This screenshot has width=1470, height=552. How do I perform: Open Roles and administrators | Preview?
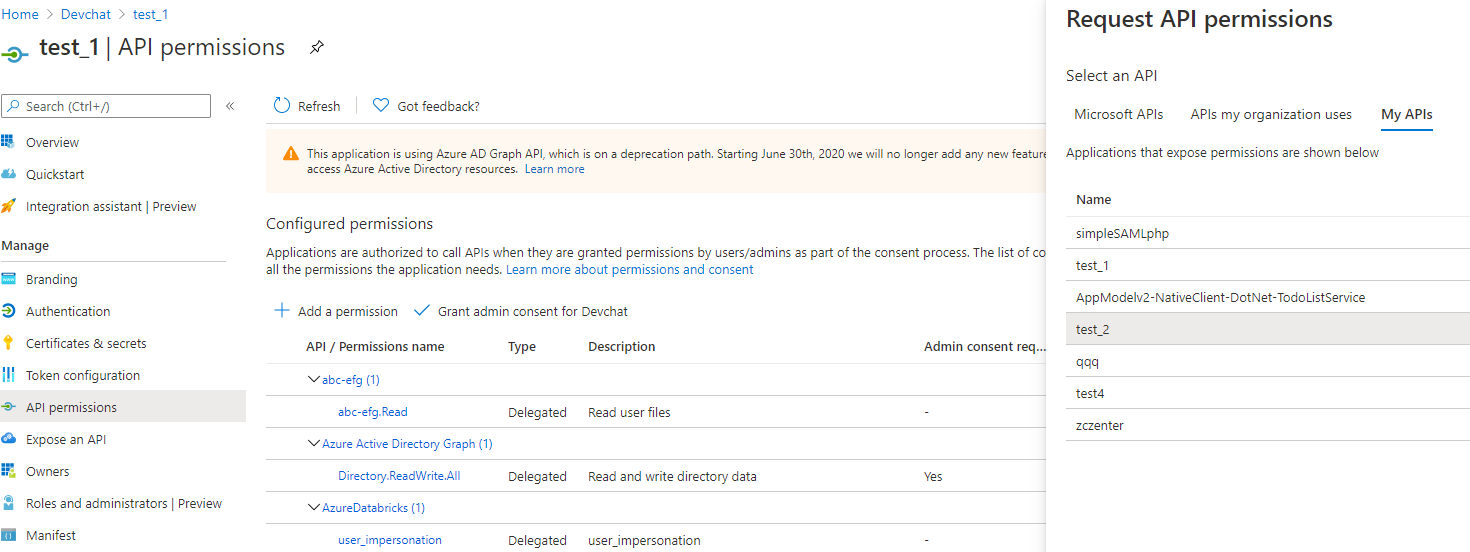(x=123, y=503)
